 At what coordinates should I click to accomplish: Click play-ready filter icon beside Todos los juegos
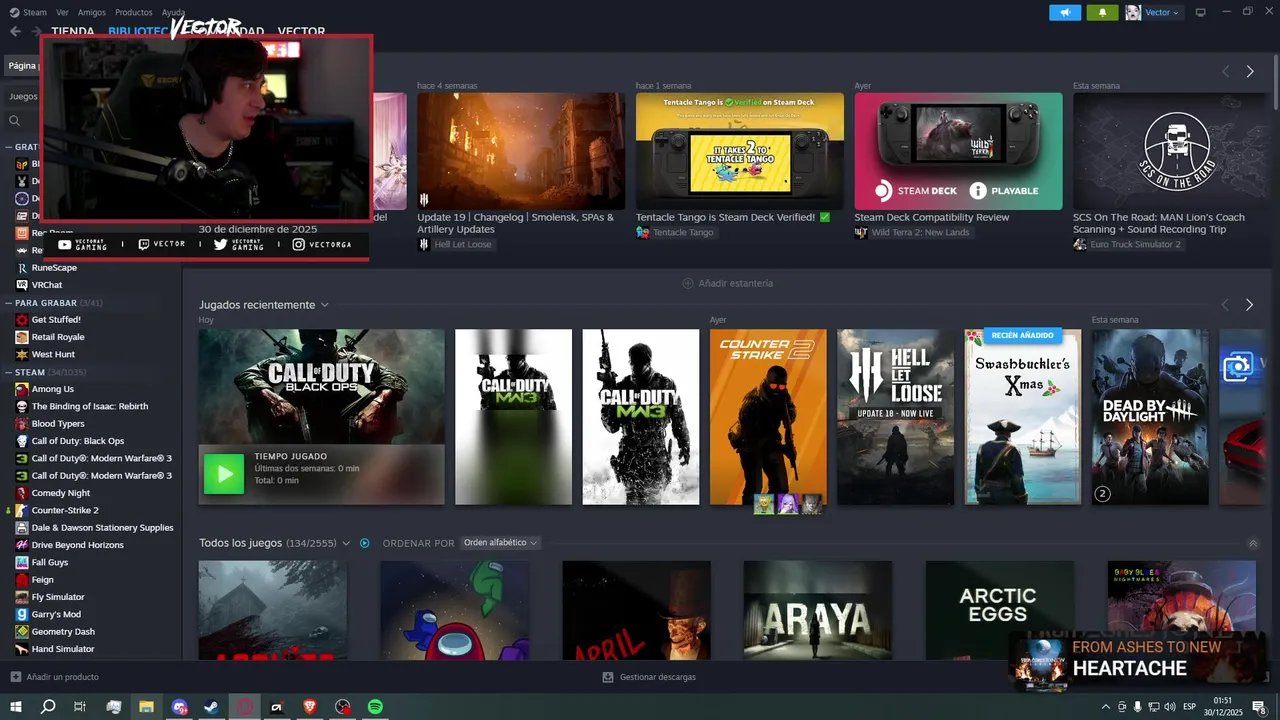pyautogui.click(x=365, y=543)
